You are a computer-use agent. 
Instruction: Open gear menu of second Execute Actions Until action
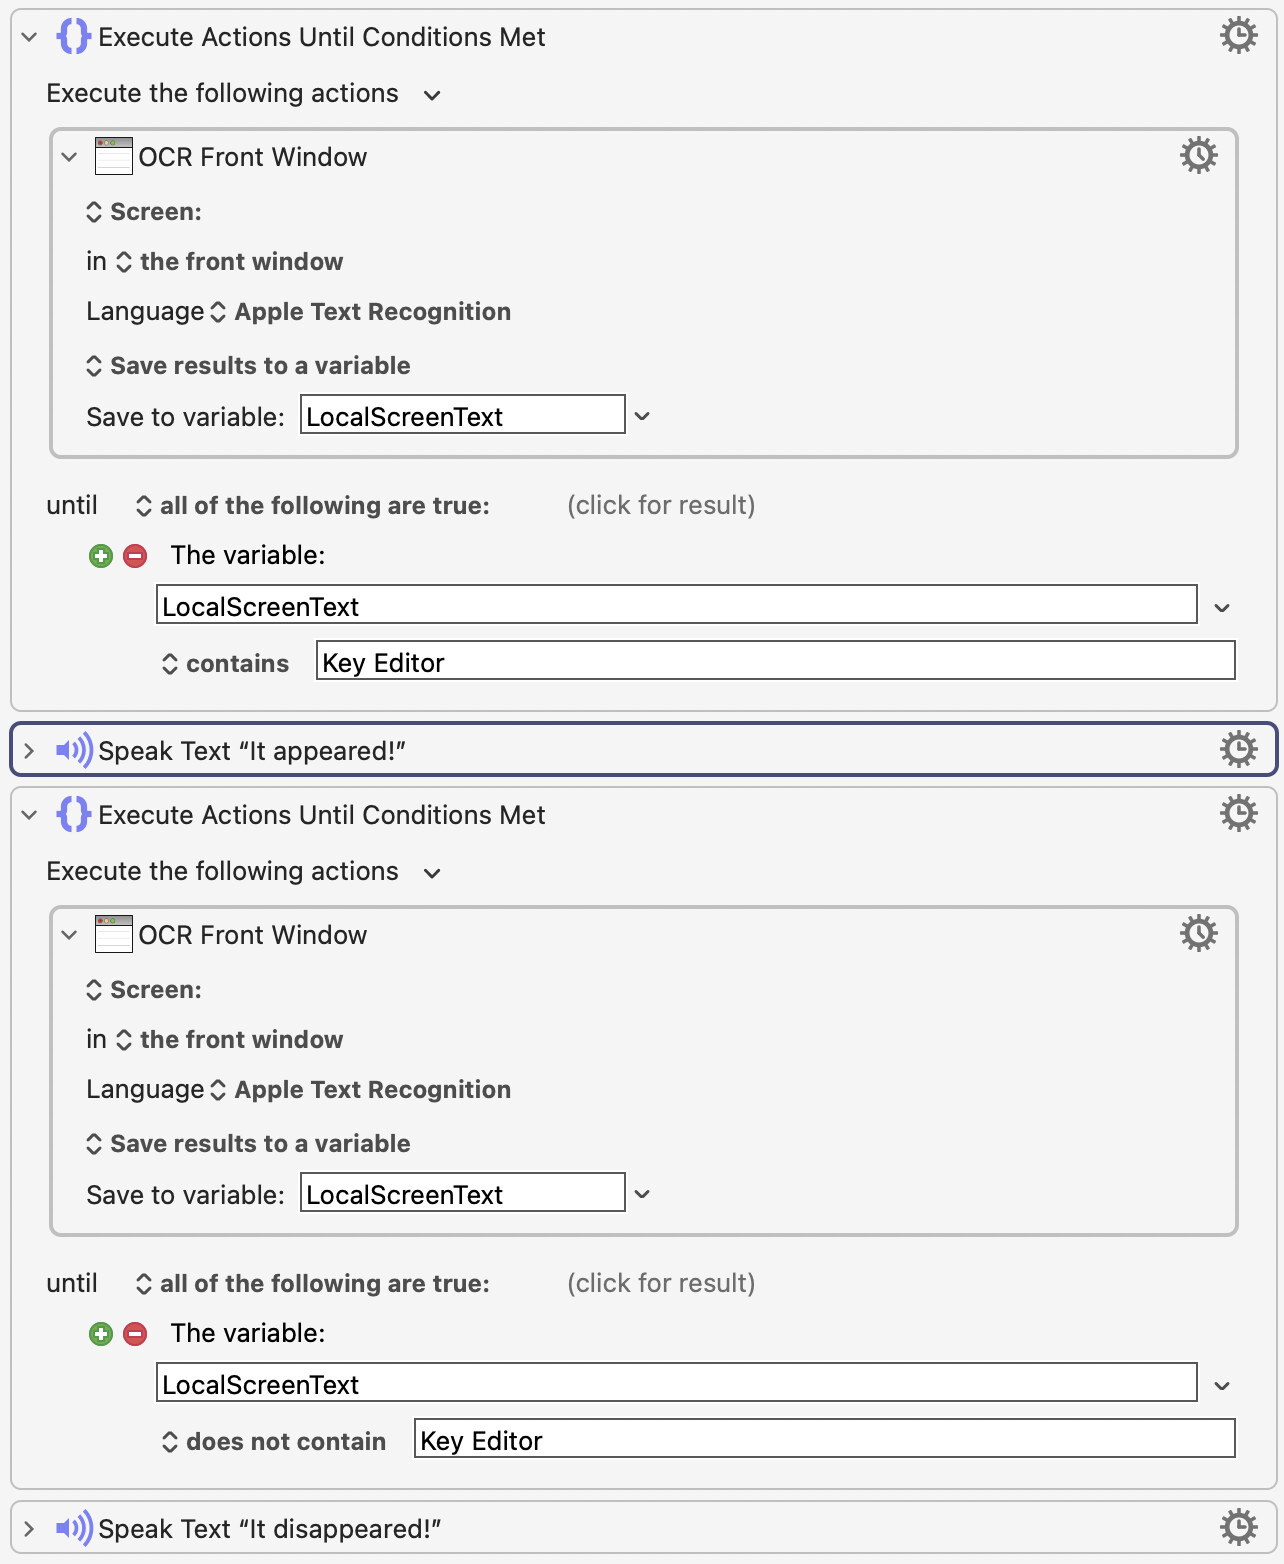click(1238, 814)
